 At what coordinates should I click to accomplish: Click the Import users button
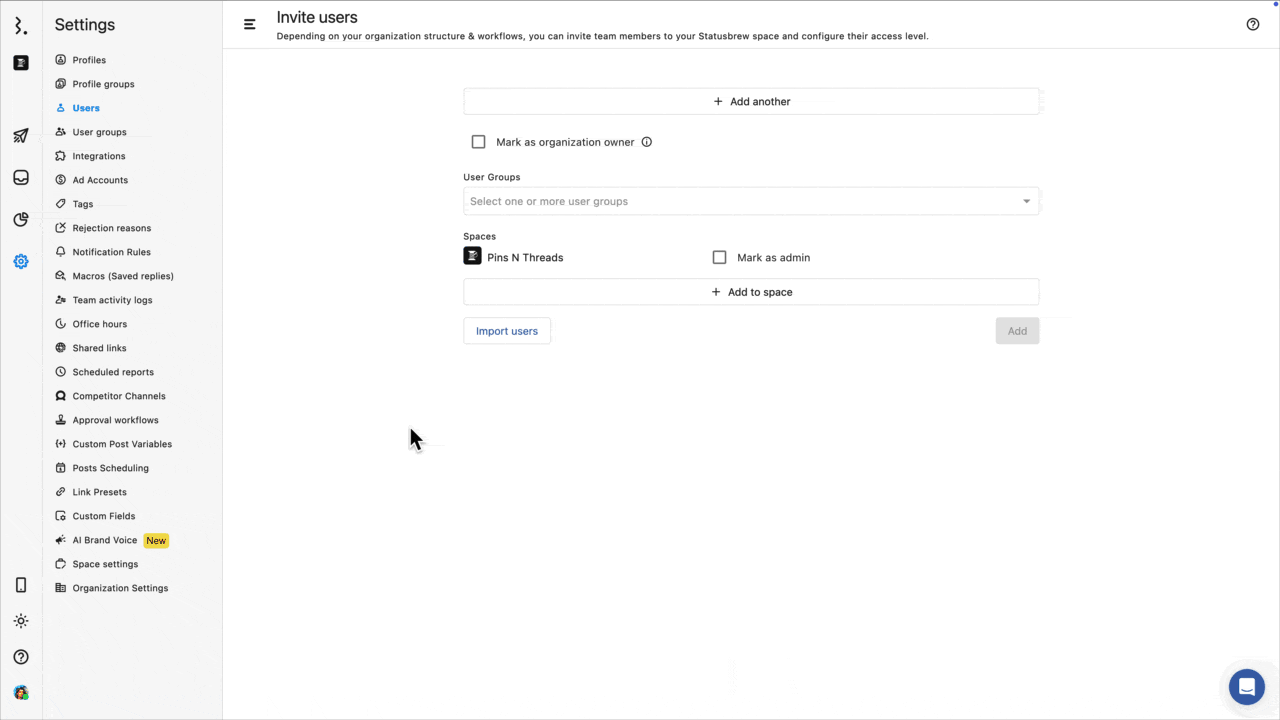[x=507, y=331]
